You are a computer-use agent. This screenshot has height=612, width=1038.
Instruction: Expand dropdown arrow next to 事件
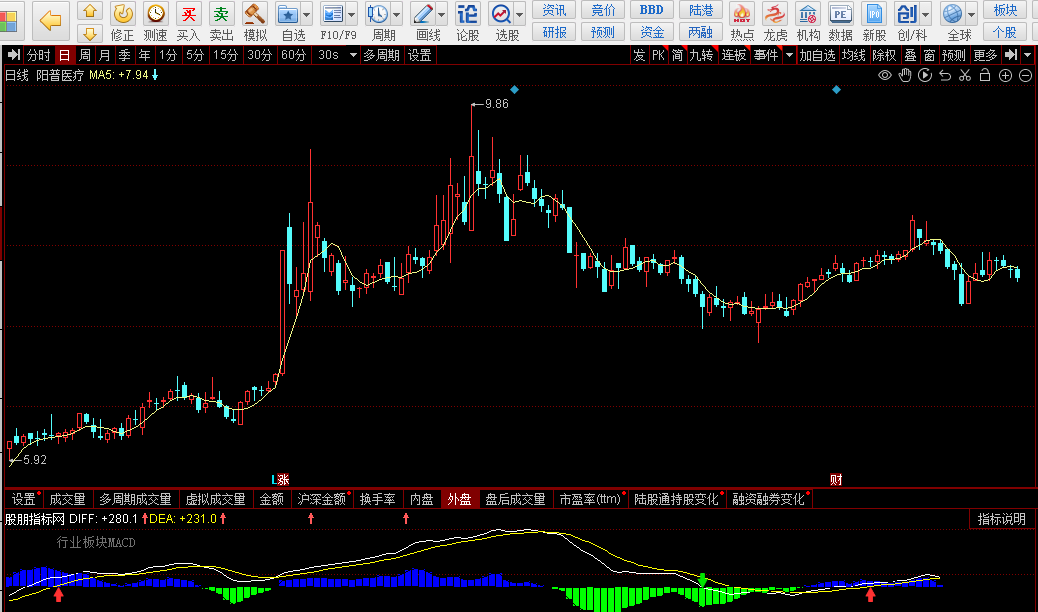pyautogui.click(x=788, y=55)
